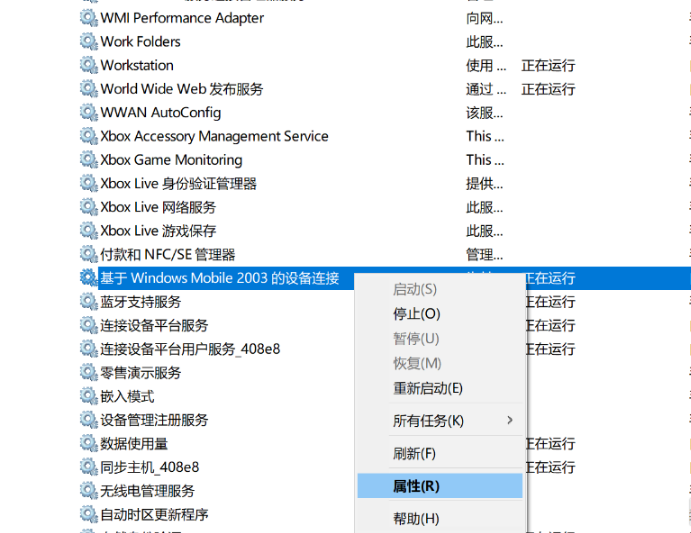The image size is (691, 533).
Task: Select the 付款和 NFC/SE 管理器 service
Action: coord(168,255)
